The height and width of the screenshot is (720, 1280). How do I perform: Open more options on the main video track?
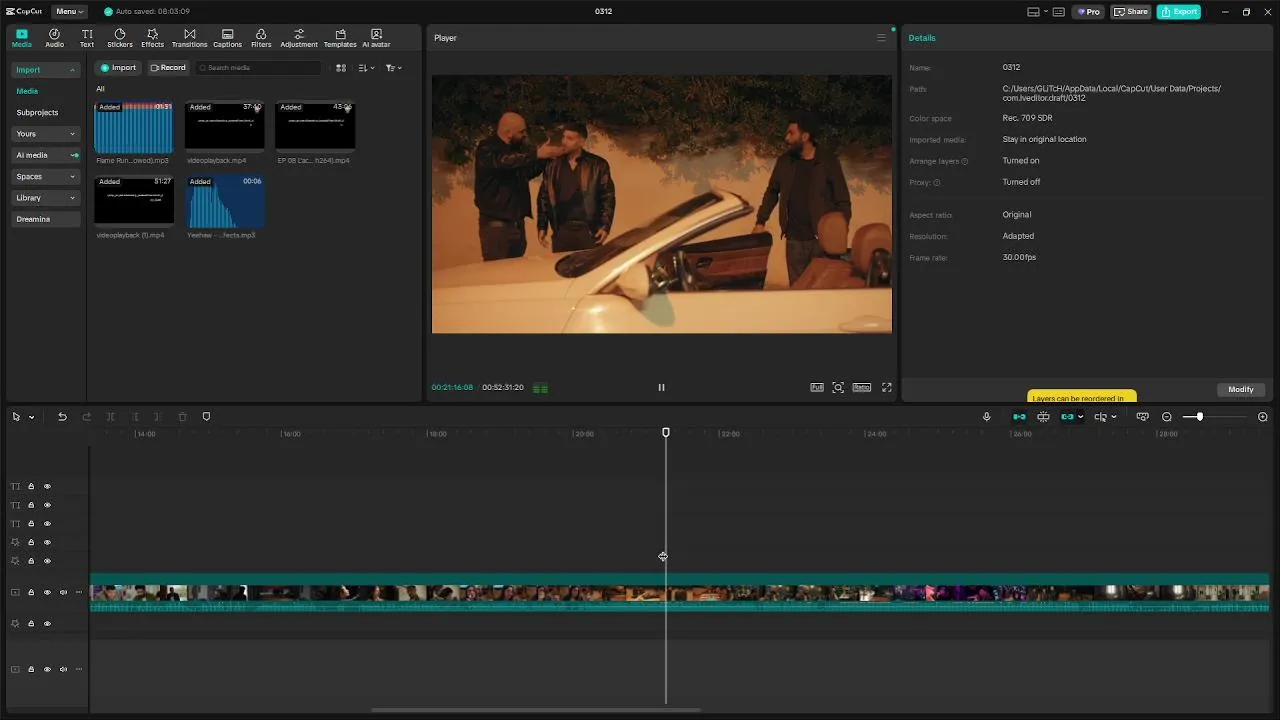pyautogui.click(x=79, y=592)
